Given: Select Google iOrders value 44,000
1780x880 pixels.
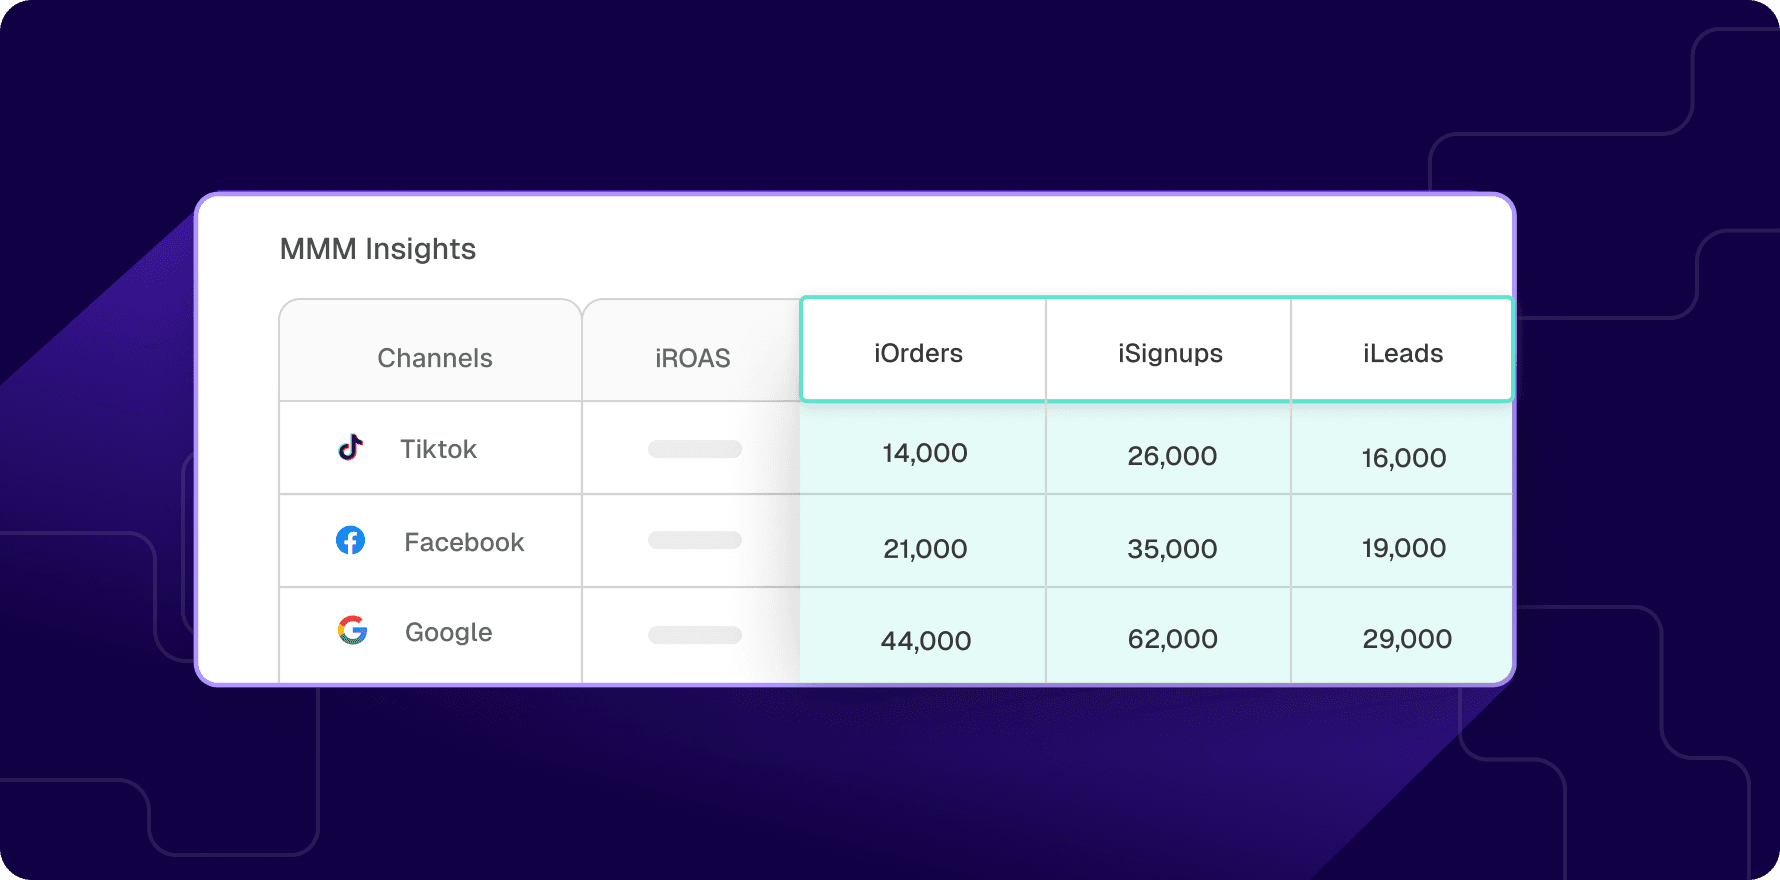Looking at the screenshot, I should click(x=926, y=641).
